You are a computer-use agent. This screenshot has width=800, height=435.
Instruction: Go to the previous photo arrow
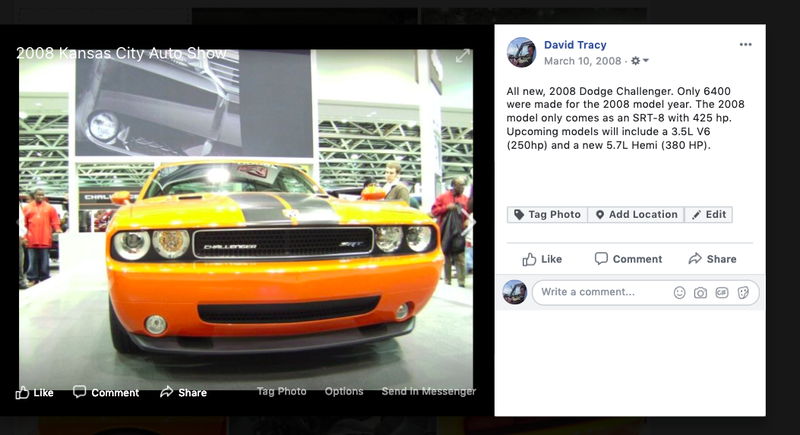point(20,221)
